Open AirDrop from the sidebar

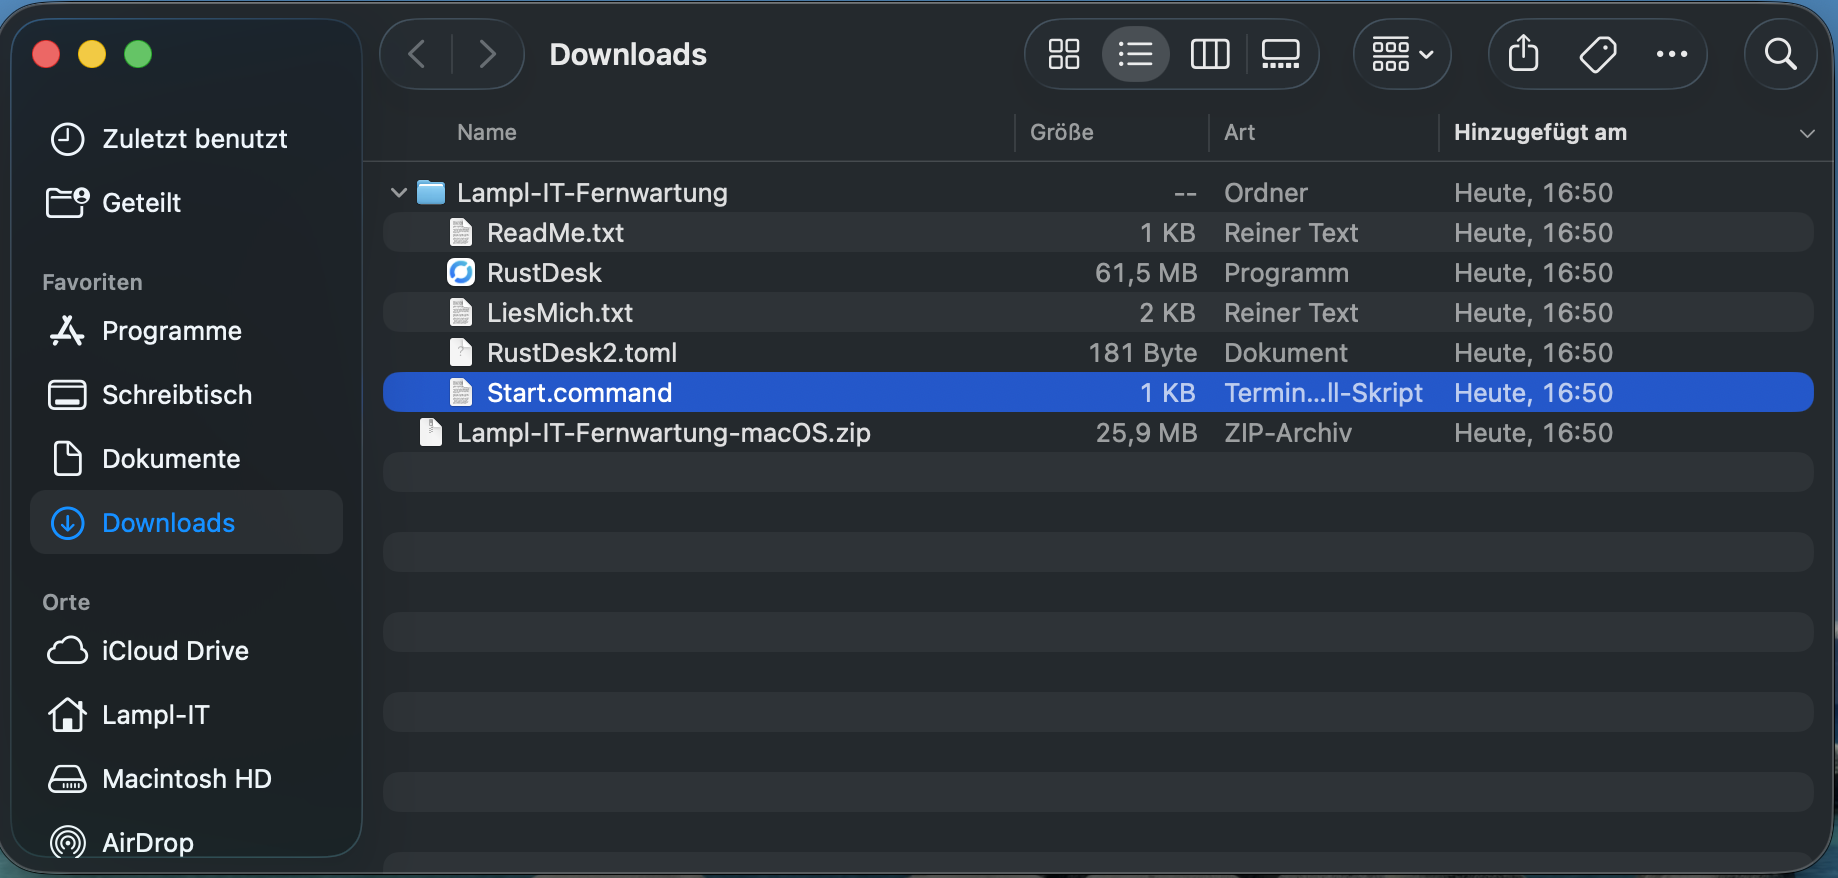point(147,842)
